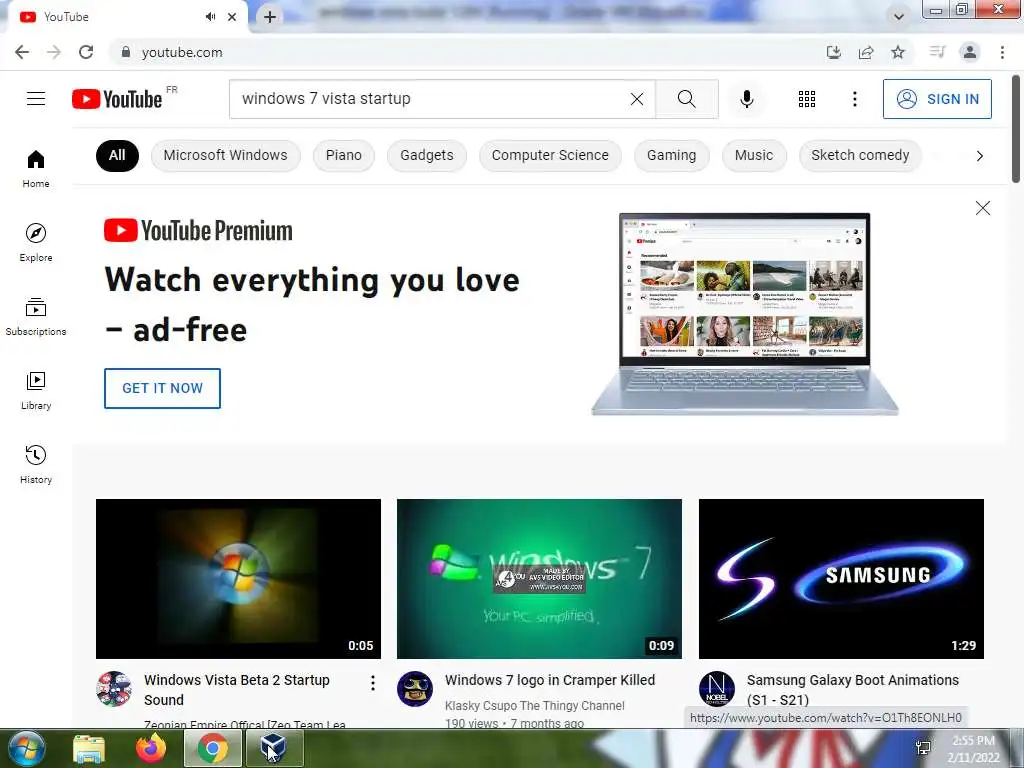
Task: Click the network icon in system tray
Action: pos(923,748)
